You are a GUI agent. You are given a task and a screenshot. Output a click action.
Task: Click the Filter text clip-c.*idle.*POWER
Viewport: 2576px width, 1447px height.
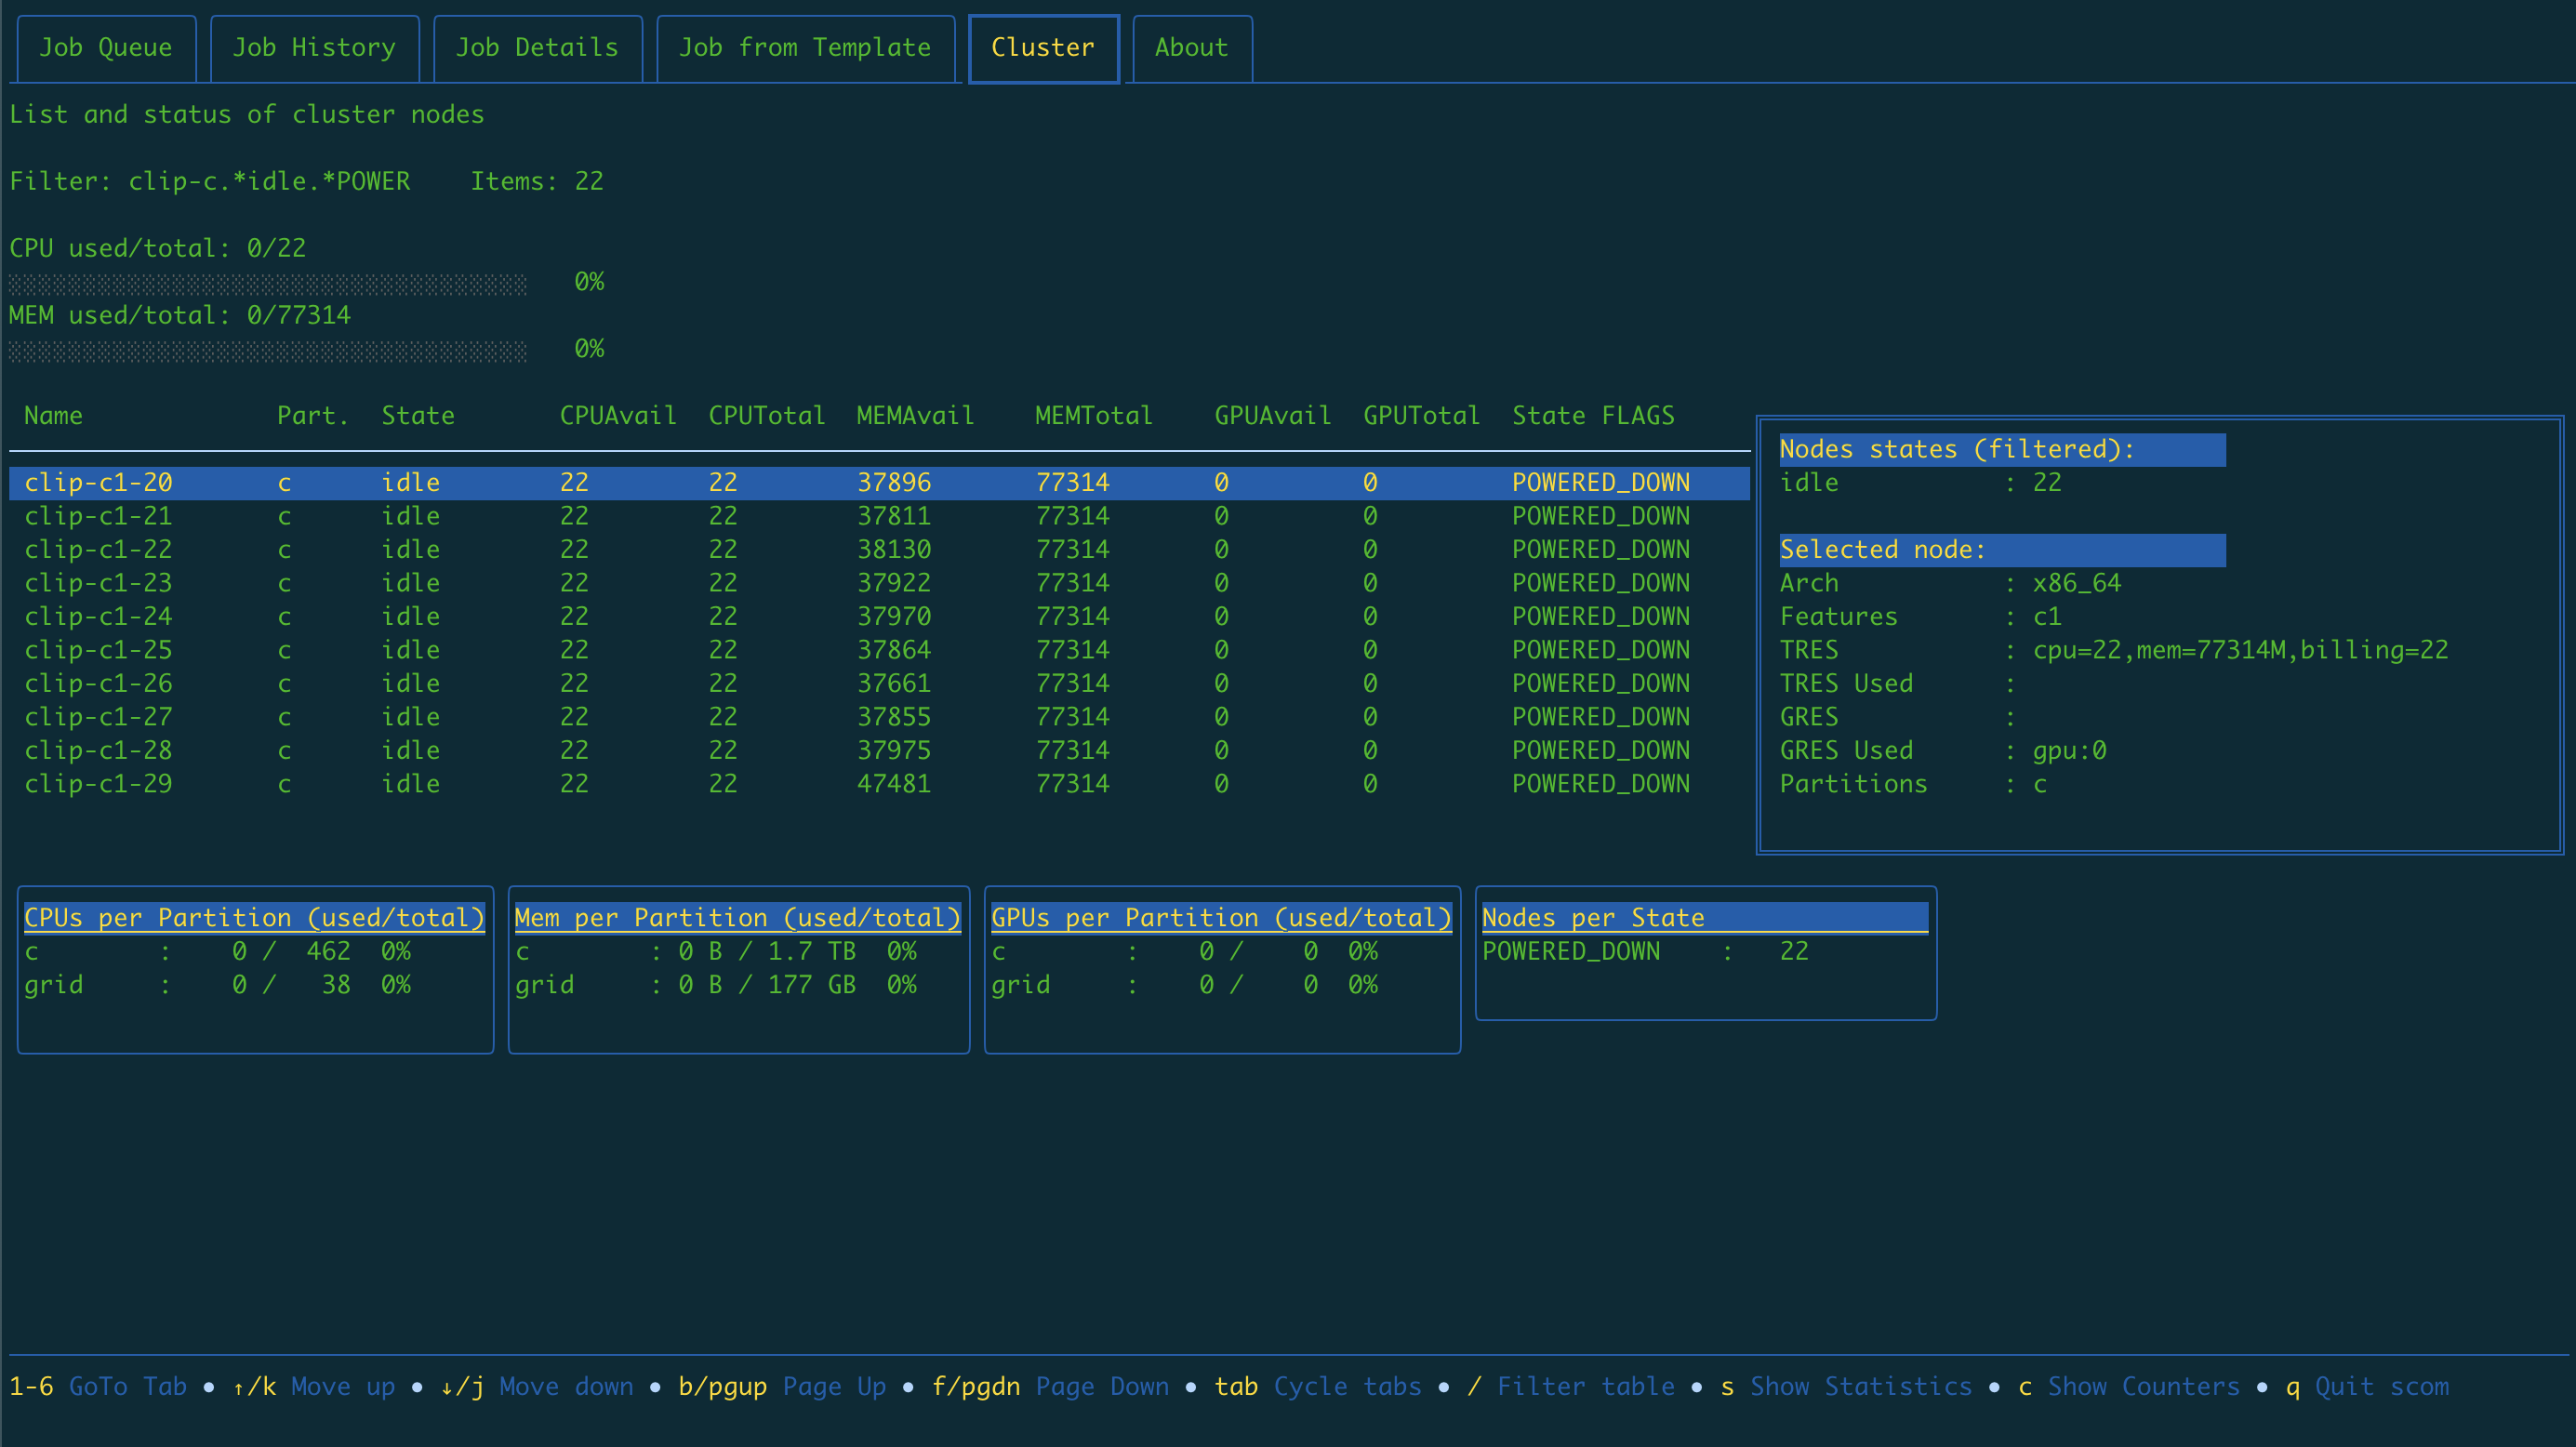pos(269,181)
